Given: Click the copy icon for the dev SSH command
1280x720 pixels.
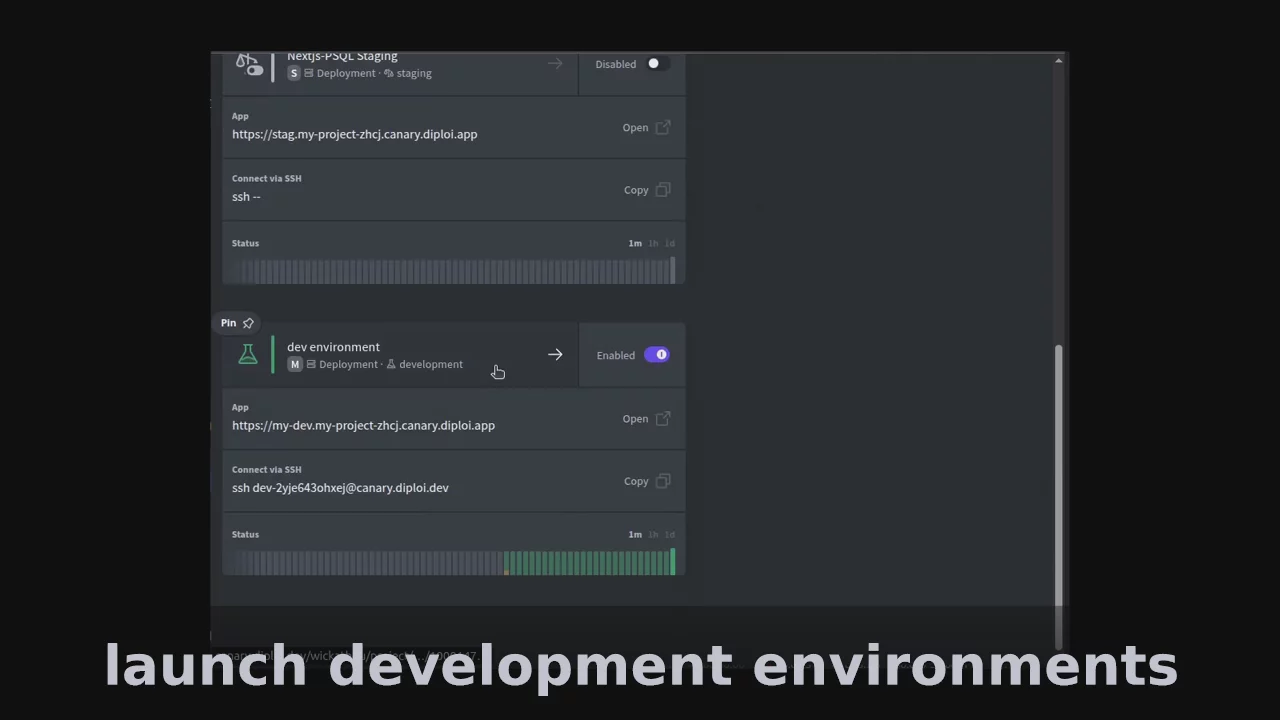Looking at the screenshot, I should [x=662, y=481].
